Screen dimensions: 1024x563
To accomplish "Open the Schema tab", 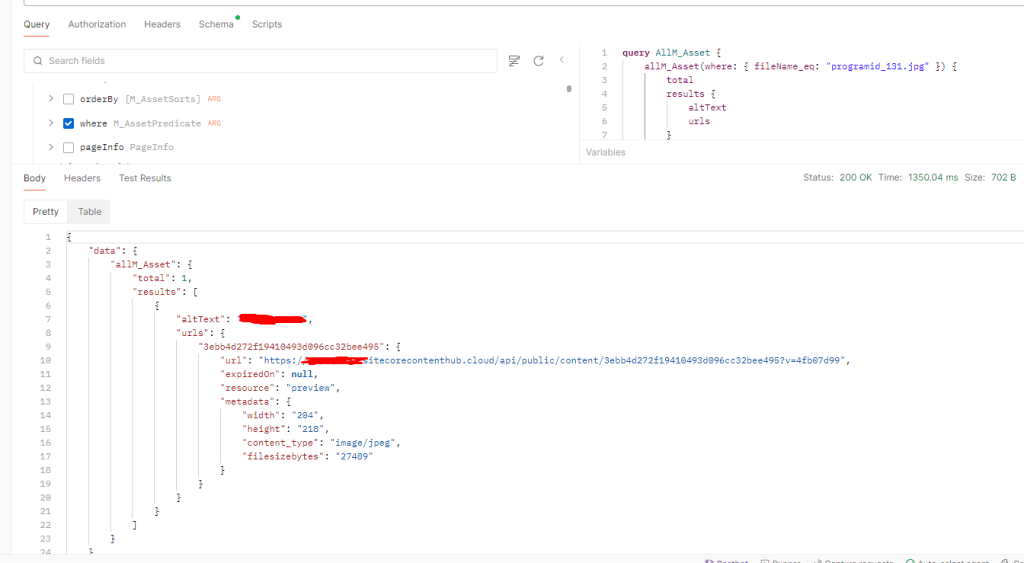I will coord(216,24).
